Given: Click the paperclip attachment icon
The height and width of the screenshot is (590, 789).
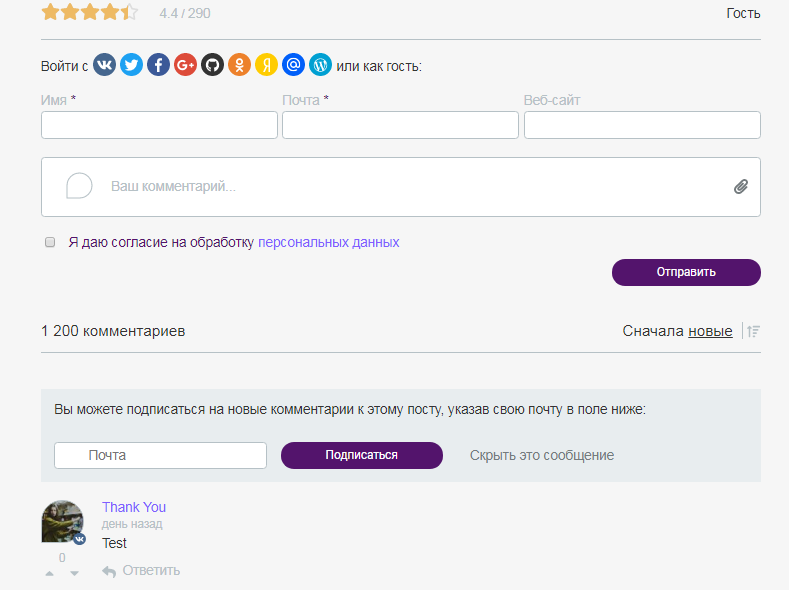Looking at the screenshot, I should [741, 186].
